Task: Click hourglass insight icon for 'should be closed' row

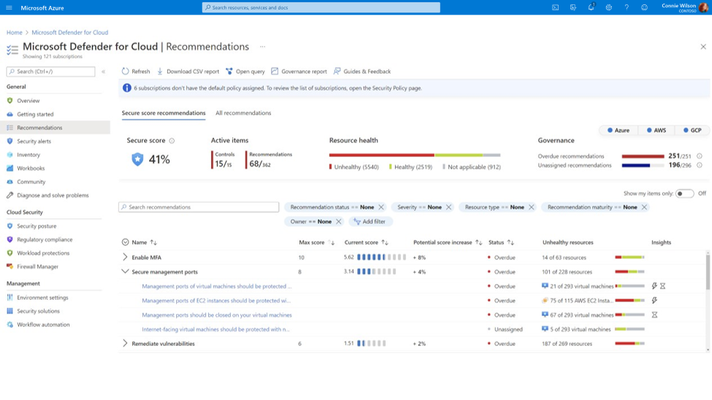Action: tap(655, 315)
